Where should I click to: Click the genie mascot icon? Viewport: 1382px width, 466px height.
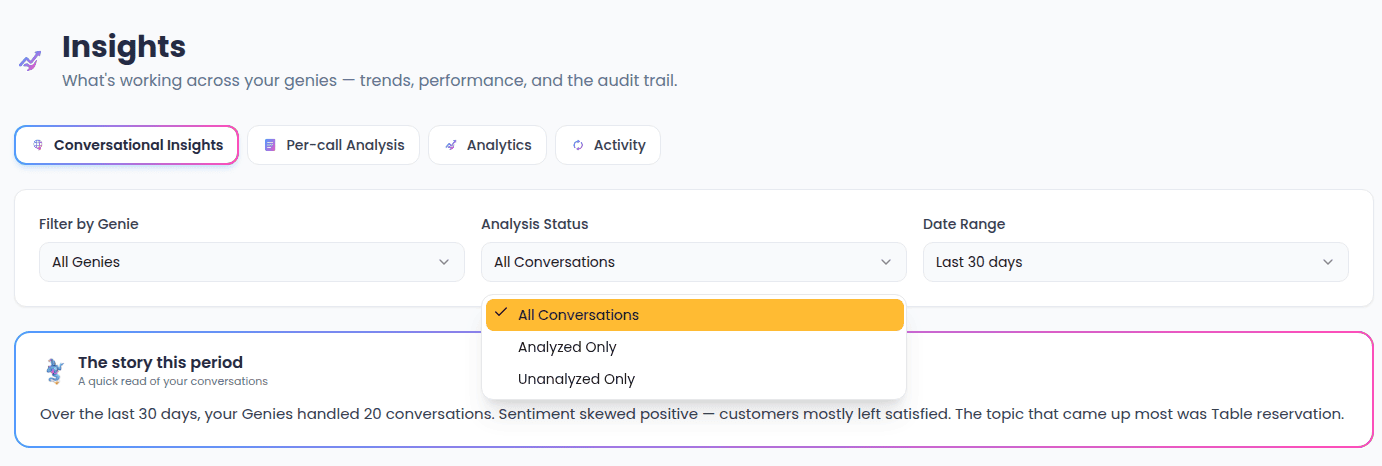[x=55, y=371]
